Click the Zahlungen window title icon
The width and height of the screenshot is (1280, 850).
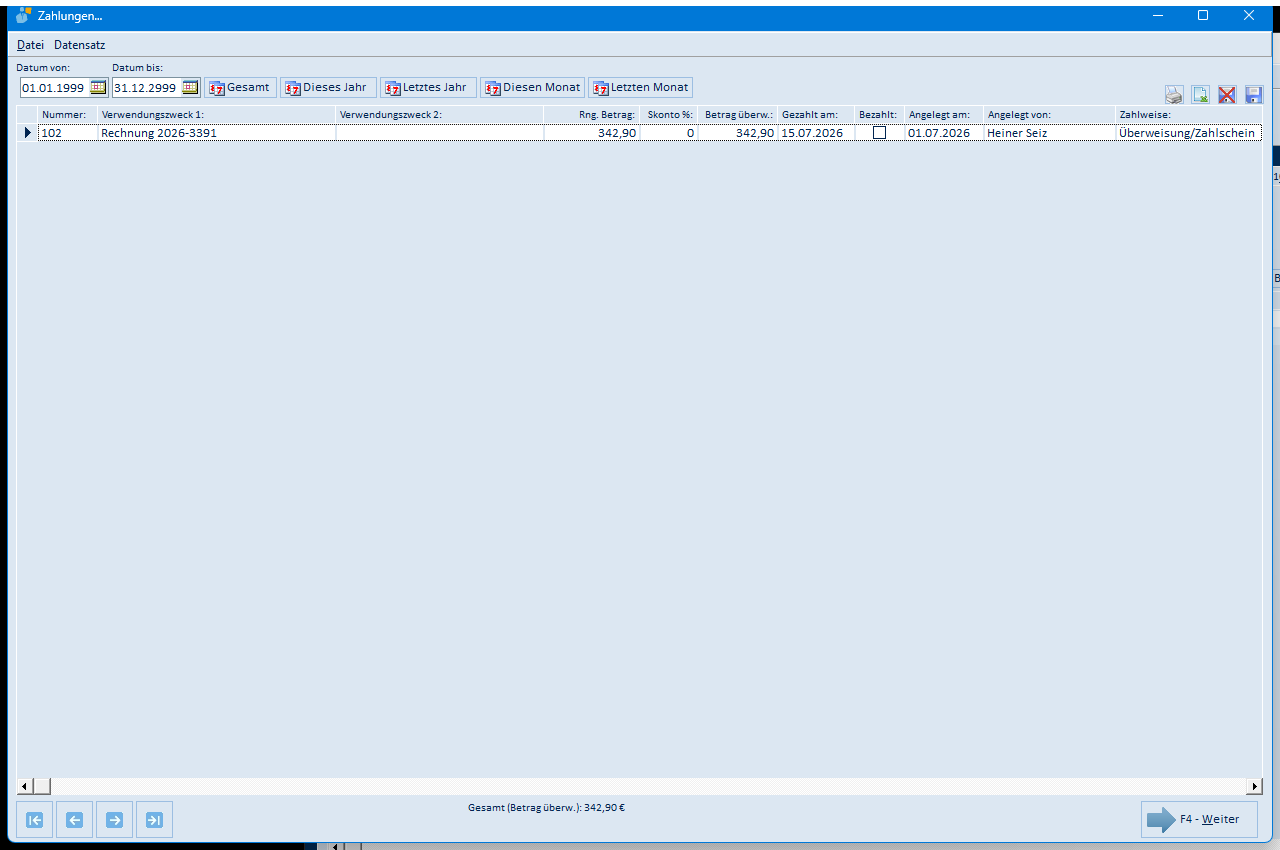(x=24, y=16)
